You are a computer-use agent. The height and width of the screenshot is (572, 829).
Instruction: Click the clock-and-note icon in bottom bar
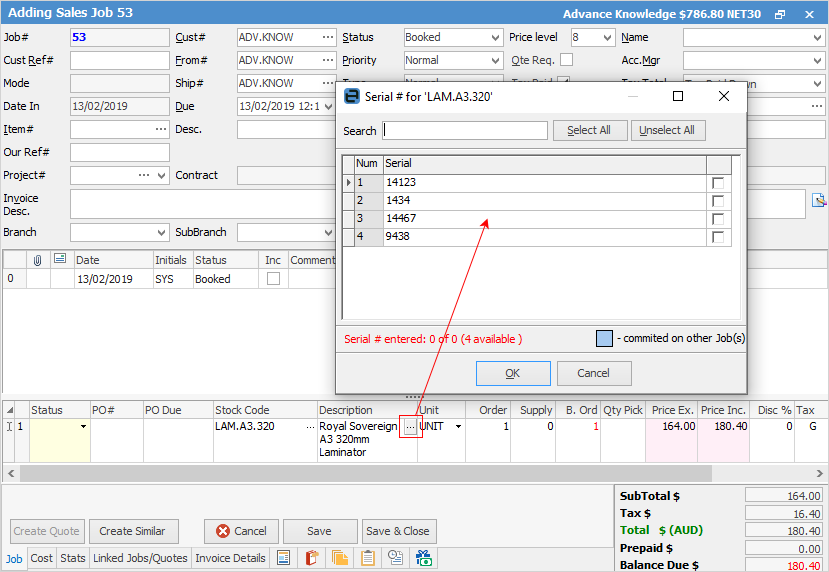(x=396, y=558)
